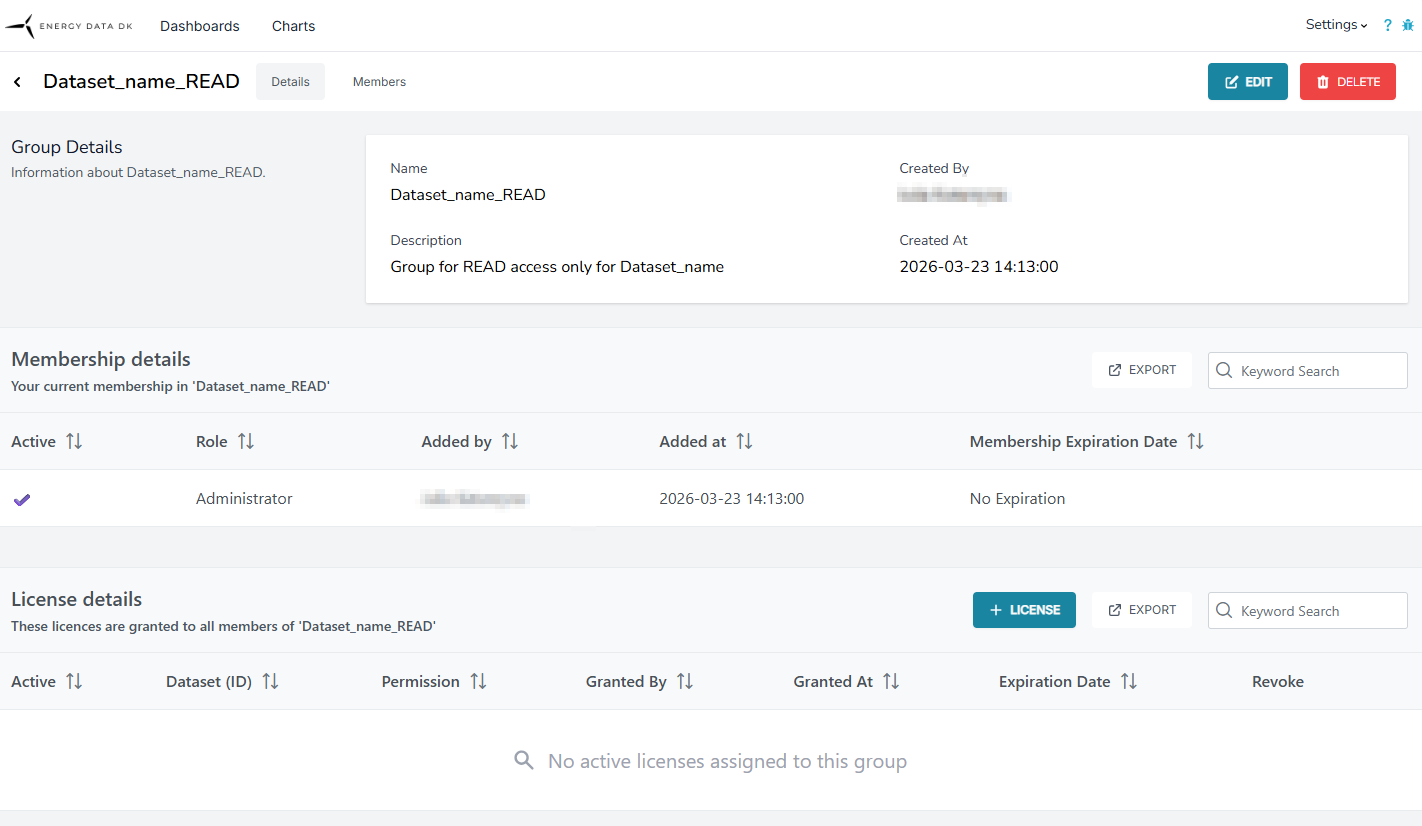Click the purple active checkmark in membership row
Viewport: 1422px width, 826px height.
pyautogui.click(x=22, y=499)
